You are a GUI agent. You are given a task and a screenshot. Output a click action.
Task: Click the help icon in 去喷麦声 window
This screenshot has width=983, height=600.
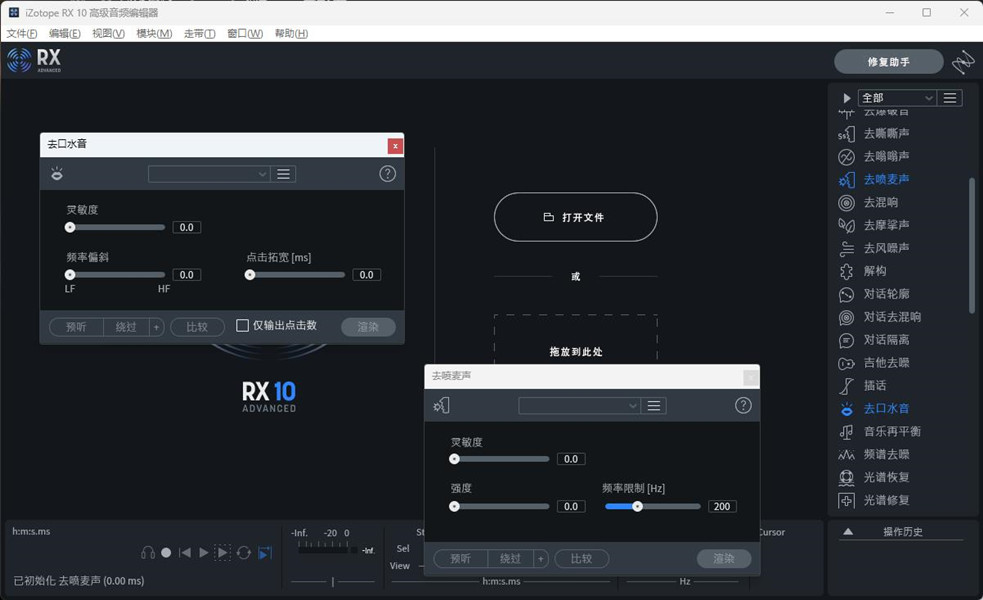click(743, 406)
